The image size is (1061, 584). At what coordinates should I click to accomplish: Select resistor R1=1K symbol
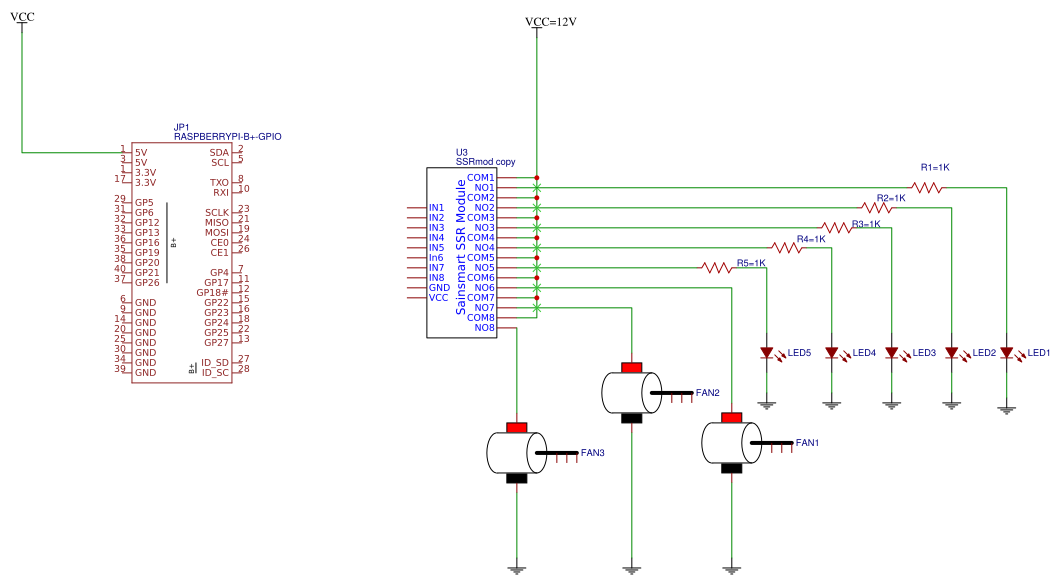[926, 187]
